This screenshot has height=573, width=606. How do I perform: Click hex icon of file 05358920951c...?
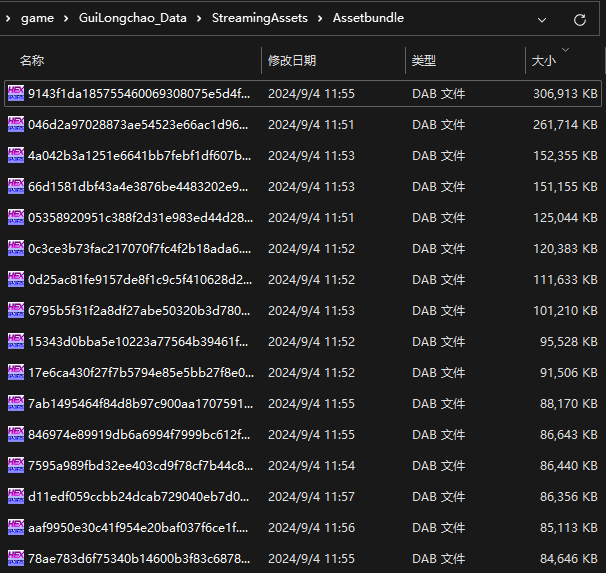[16, 218]
